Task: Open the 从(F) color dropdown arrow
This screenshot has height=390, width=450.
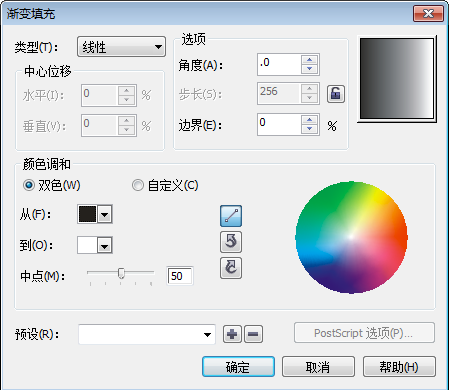Action: pyautogui.click(x=105, y=214)
